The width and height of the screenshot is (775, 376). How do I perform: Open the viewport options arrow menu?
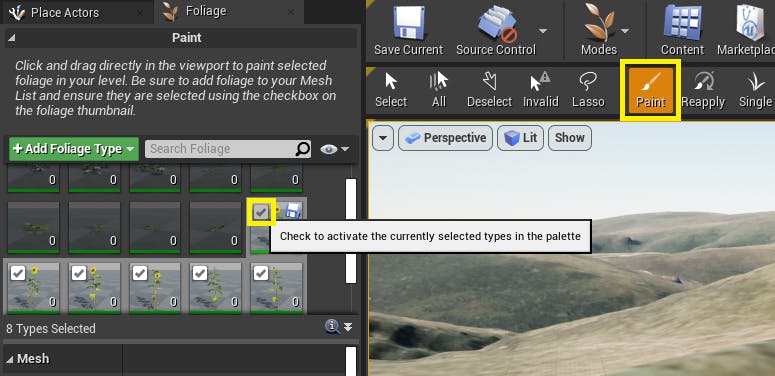pyautogui.click(x=383, y=137)
